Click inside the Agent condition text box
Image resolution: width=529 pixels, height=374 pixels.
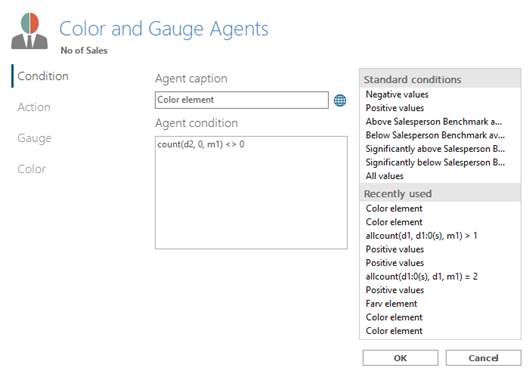tap(251, 193)
